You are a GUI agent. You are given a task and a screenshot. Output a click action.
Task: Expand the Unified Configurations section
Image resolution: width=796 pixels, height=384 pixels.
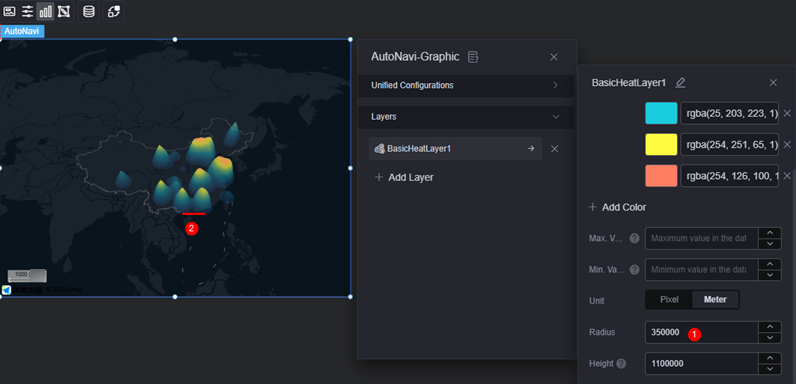point(466,85)
